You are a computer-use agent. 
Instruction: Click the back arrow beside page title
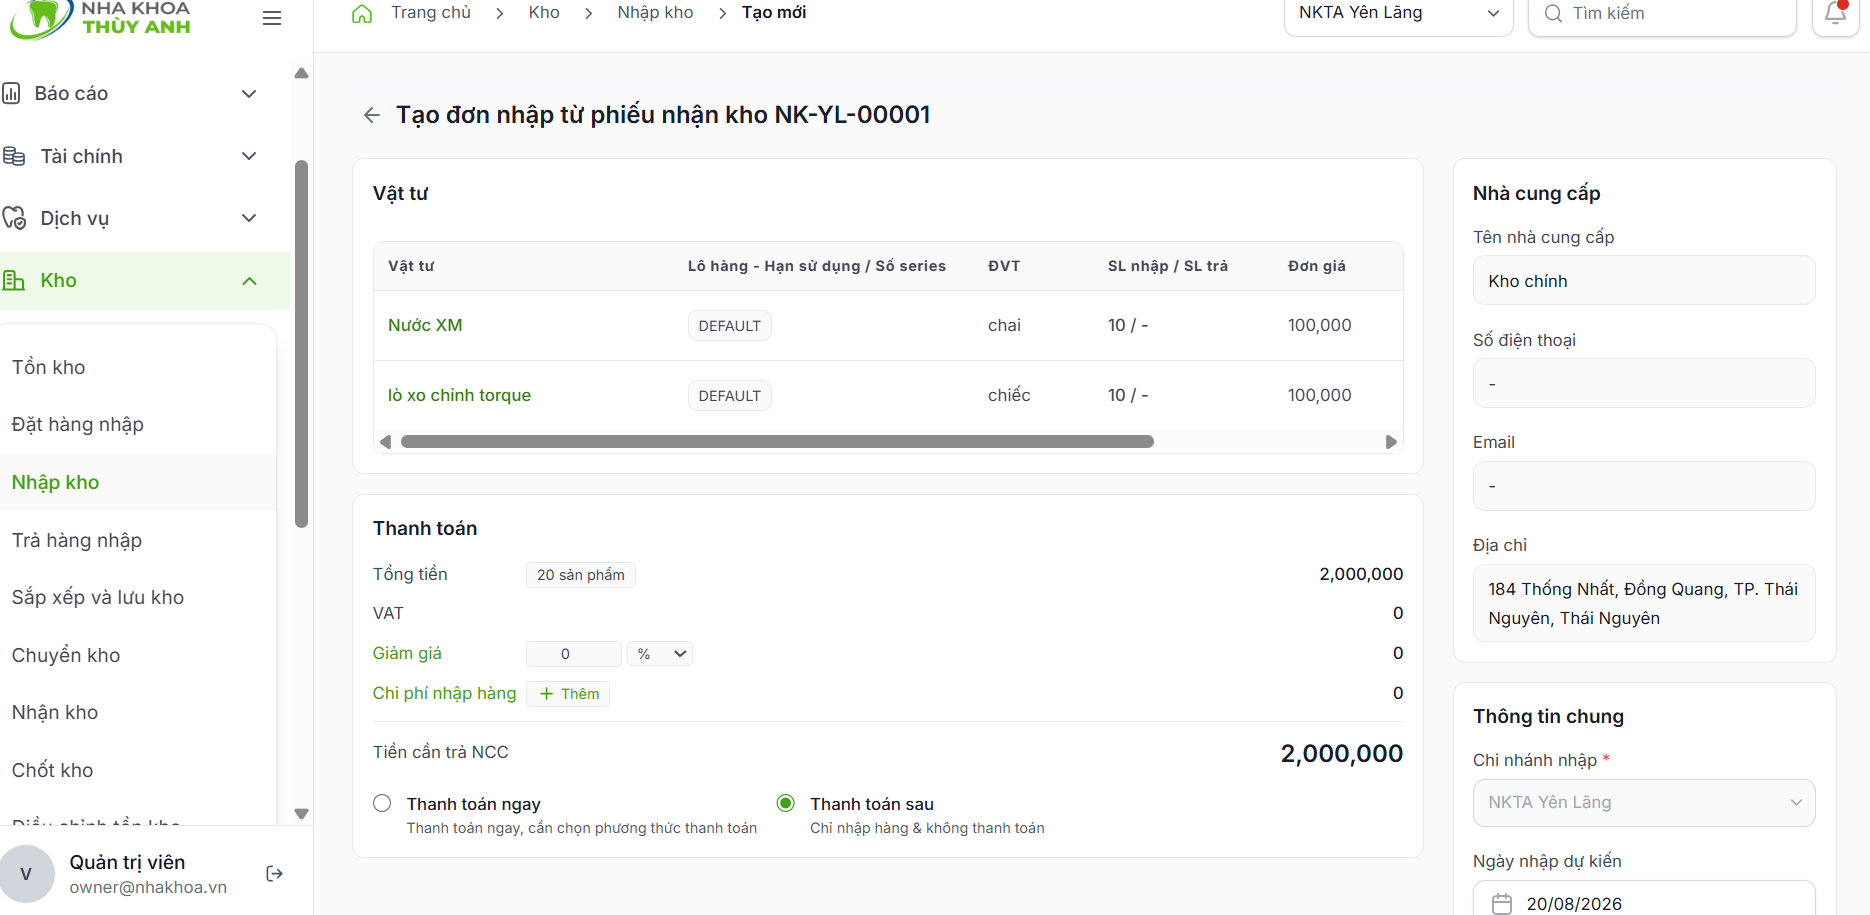[x=372, y=115]
